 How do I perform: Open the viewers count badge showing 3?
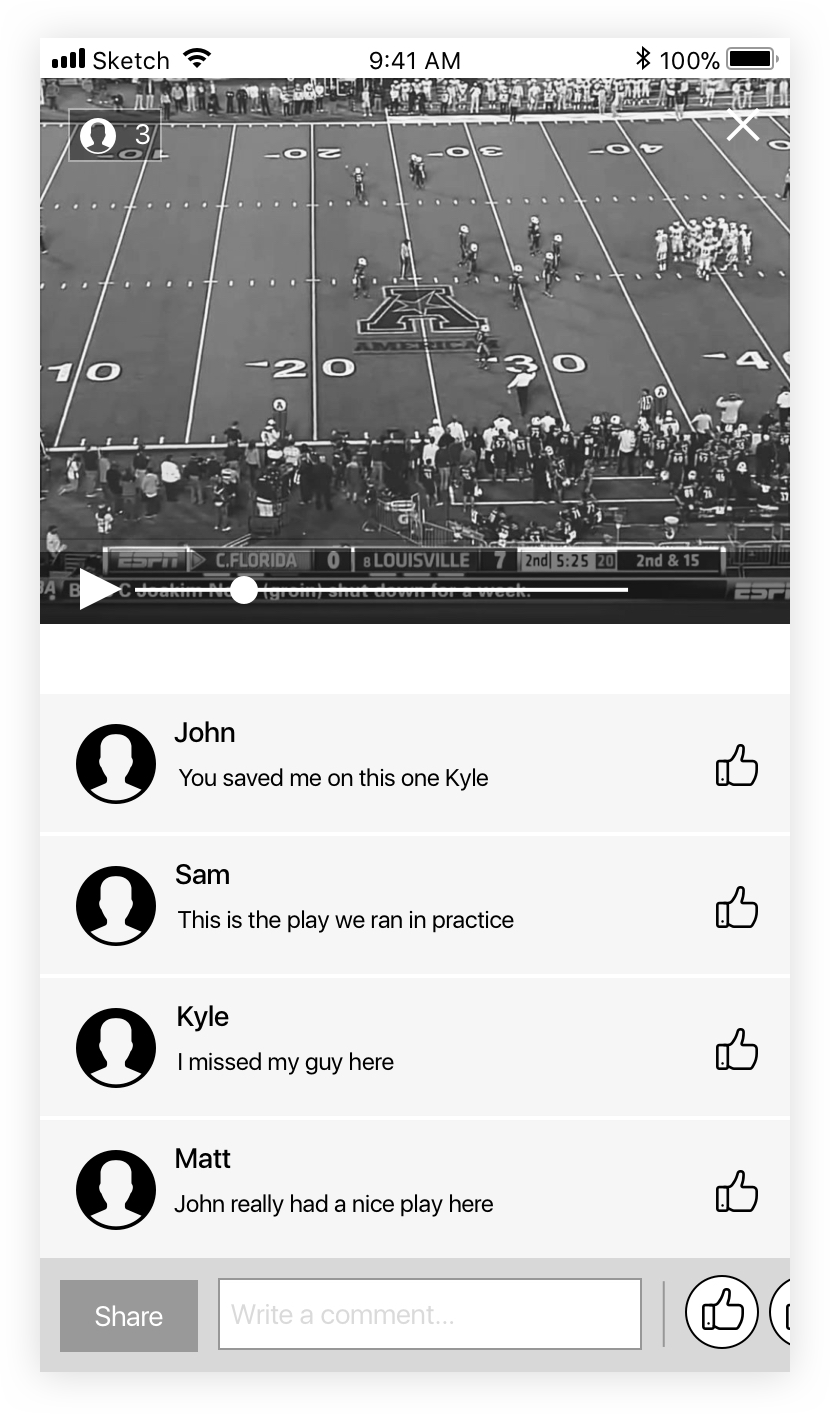click(x=115, y=135)
